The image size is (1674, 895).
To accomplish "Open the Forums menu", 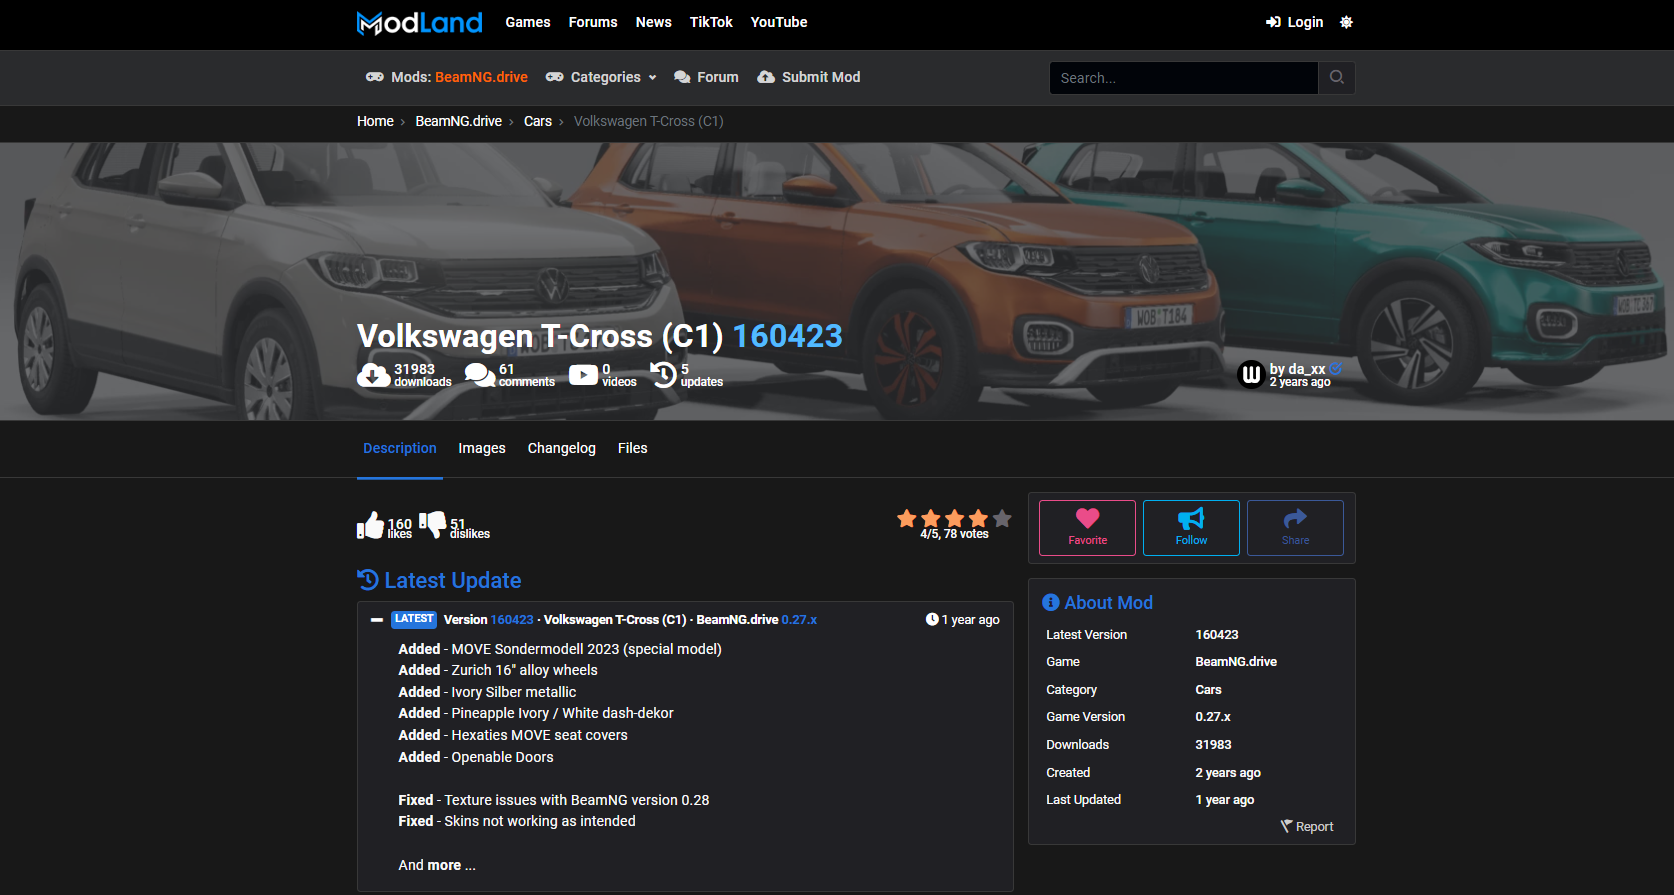I will point(593,22).
